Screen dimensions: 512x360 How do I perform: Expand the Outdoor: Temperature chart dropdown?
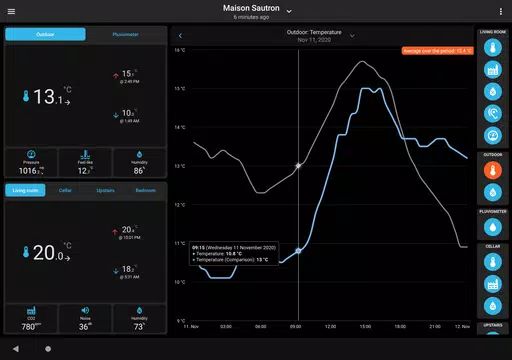(352, 35)
